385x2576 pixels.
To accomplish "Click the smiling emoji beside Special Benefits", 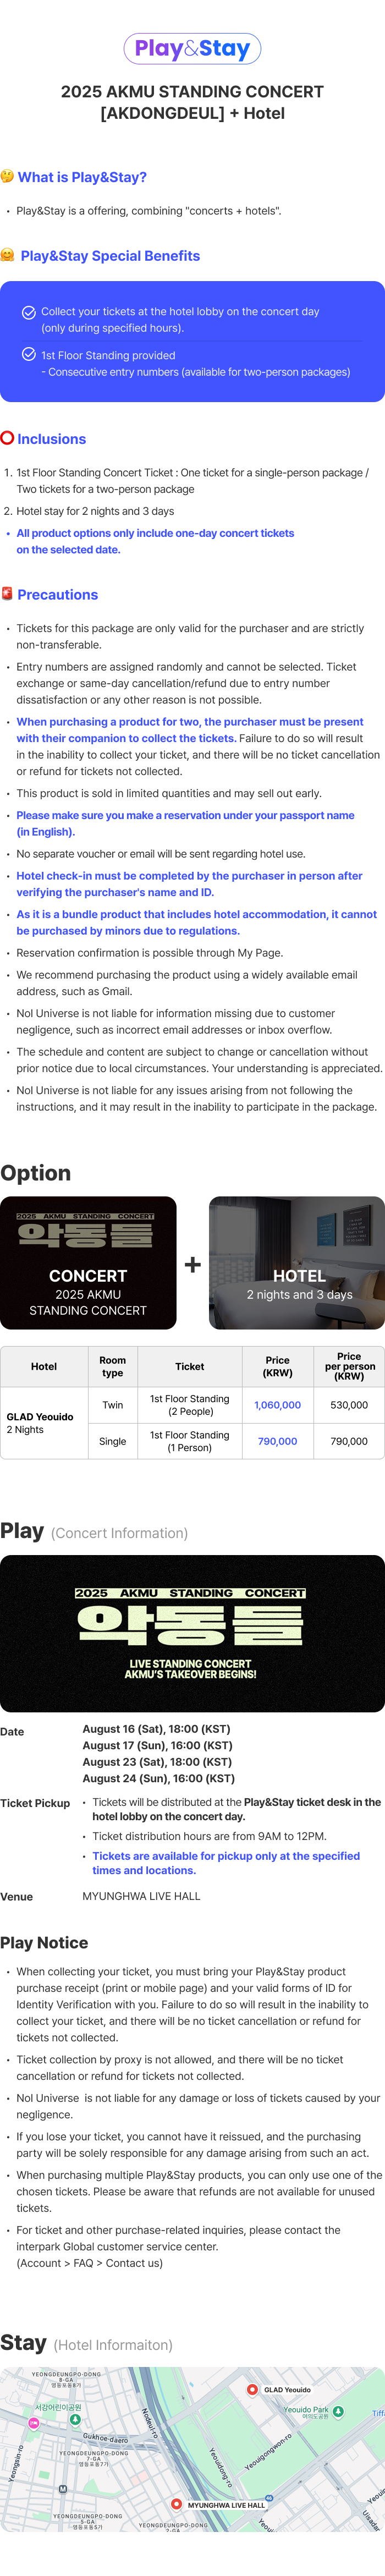I will tap(8, 255).
